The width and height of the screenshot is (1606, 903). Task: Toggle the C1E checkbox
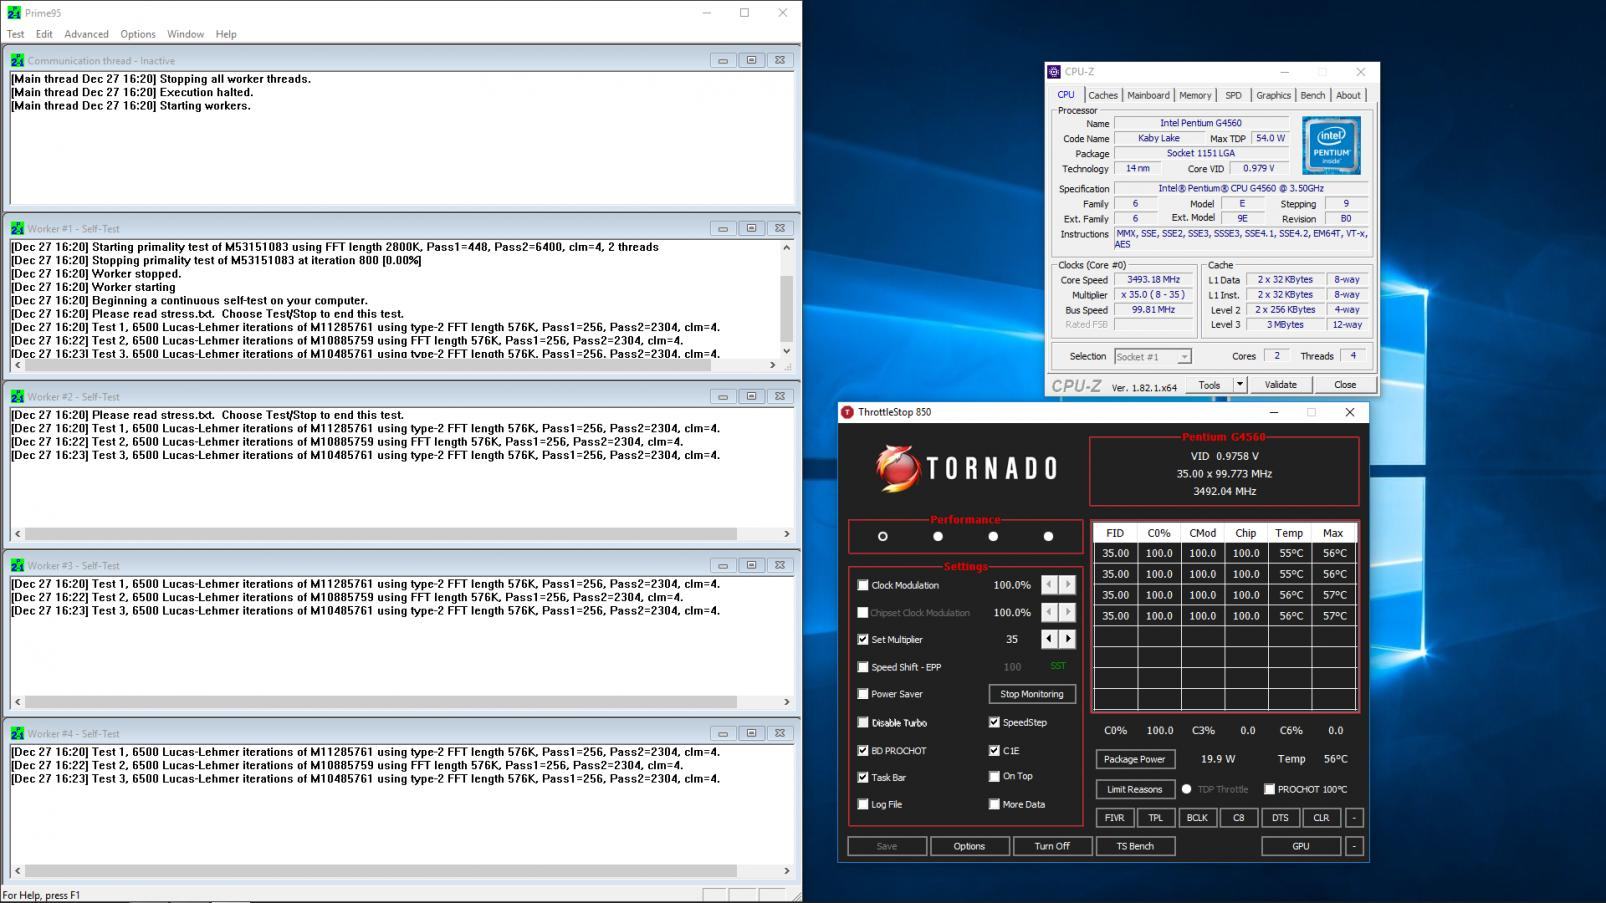[994, 750]
